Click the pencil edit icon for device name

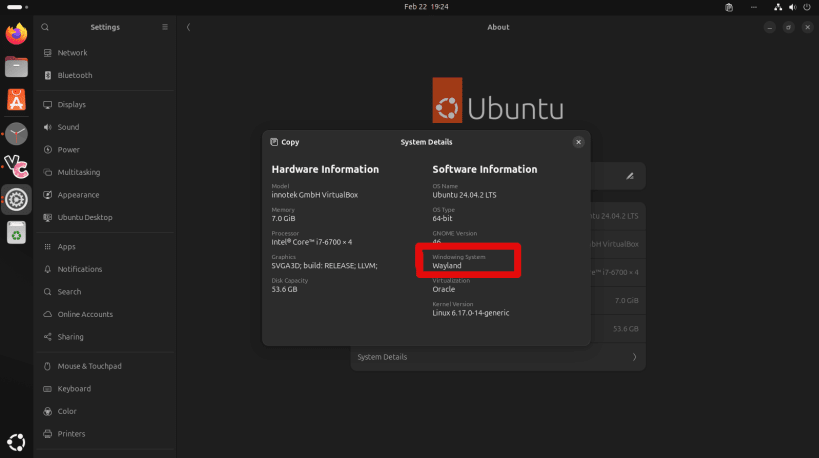click(630, 177)
